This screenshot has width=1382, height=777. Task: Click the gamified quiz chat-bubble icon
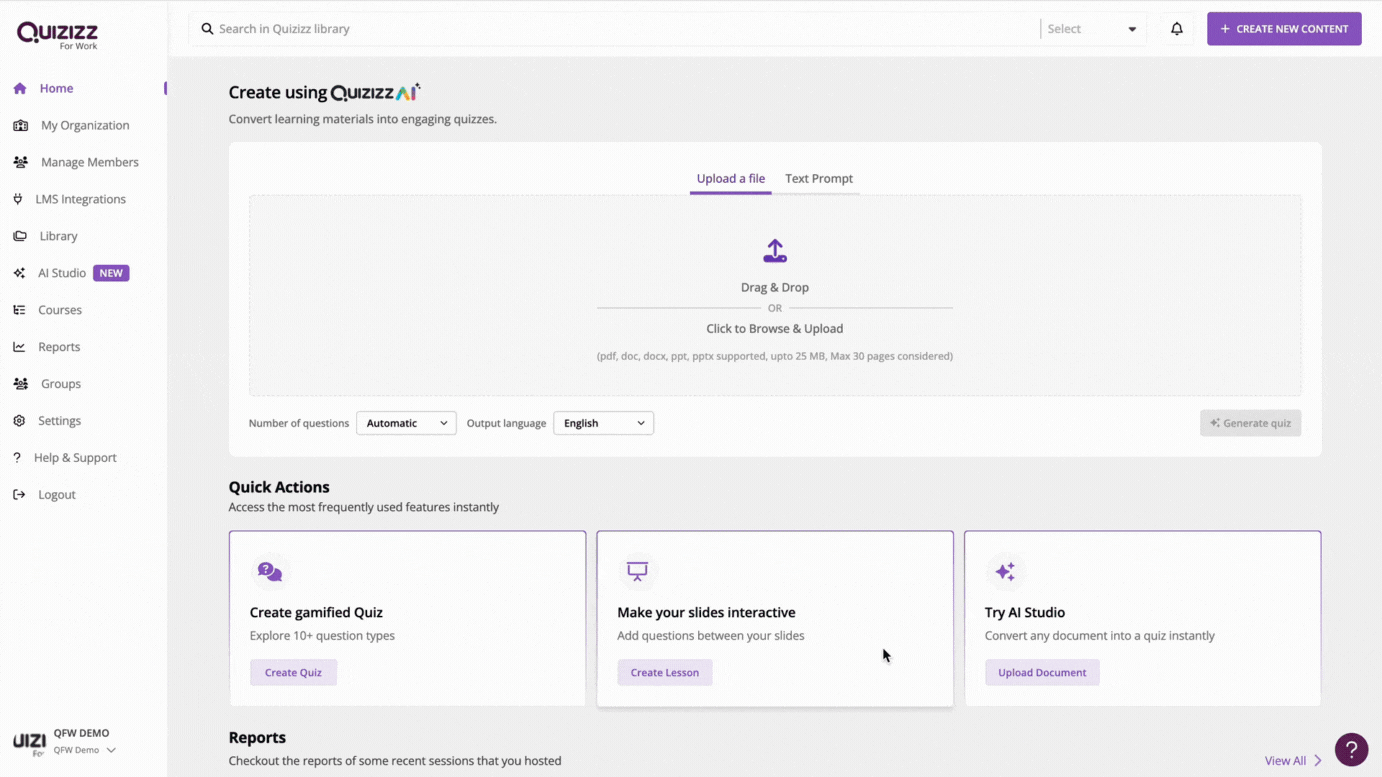(270, 572)
